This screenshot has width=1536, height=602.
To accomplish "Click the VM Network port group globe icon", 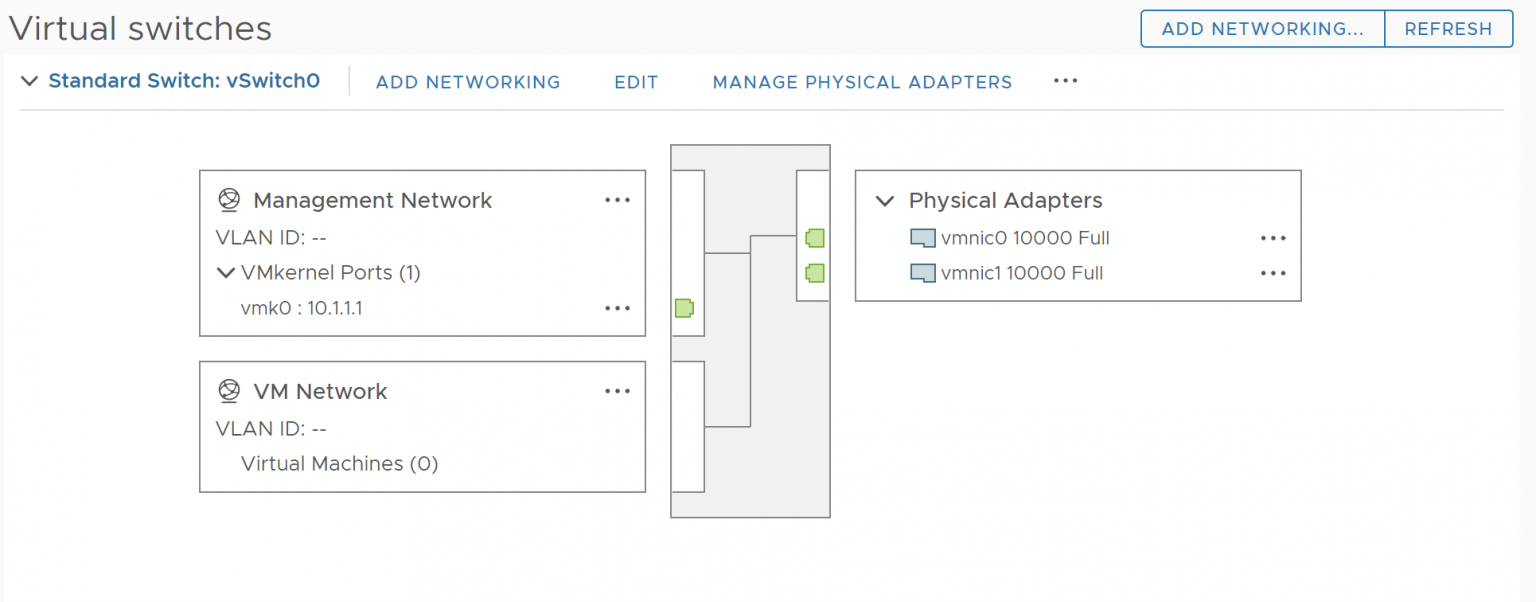I will tap(229, 391).
